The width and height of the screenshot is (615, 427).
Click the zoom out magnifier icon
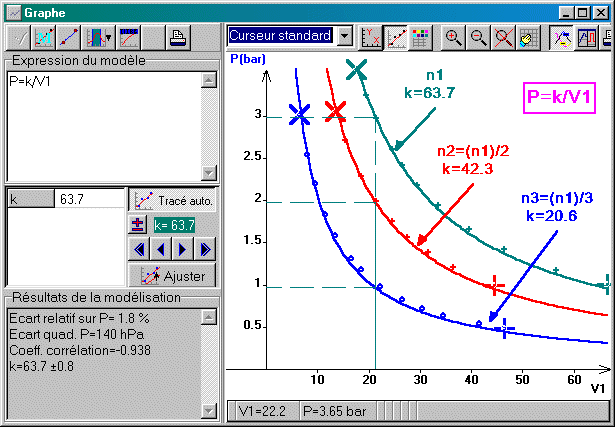(479, 37)
